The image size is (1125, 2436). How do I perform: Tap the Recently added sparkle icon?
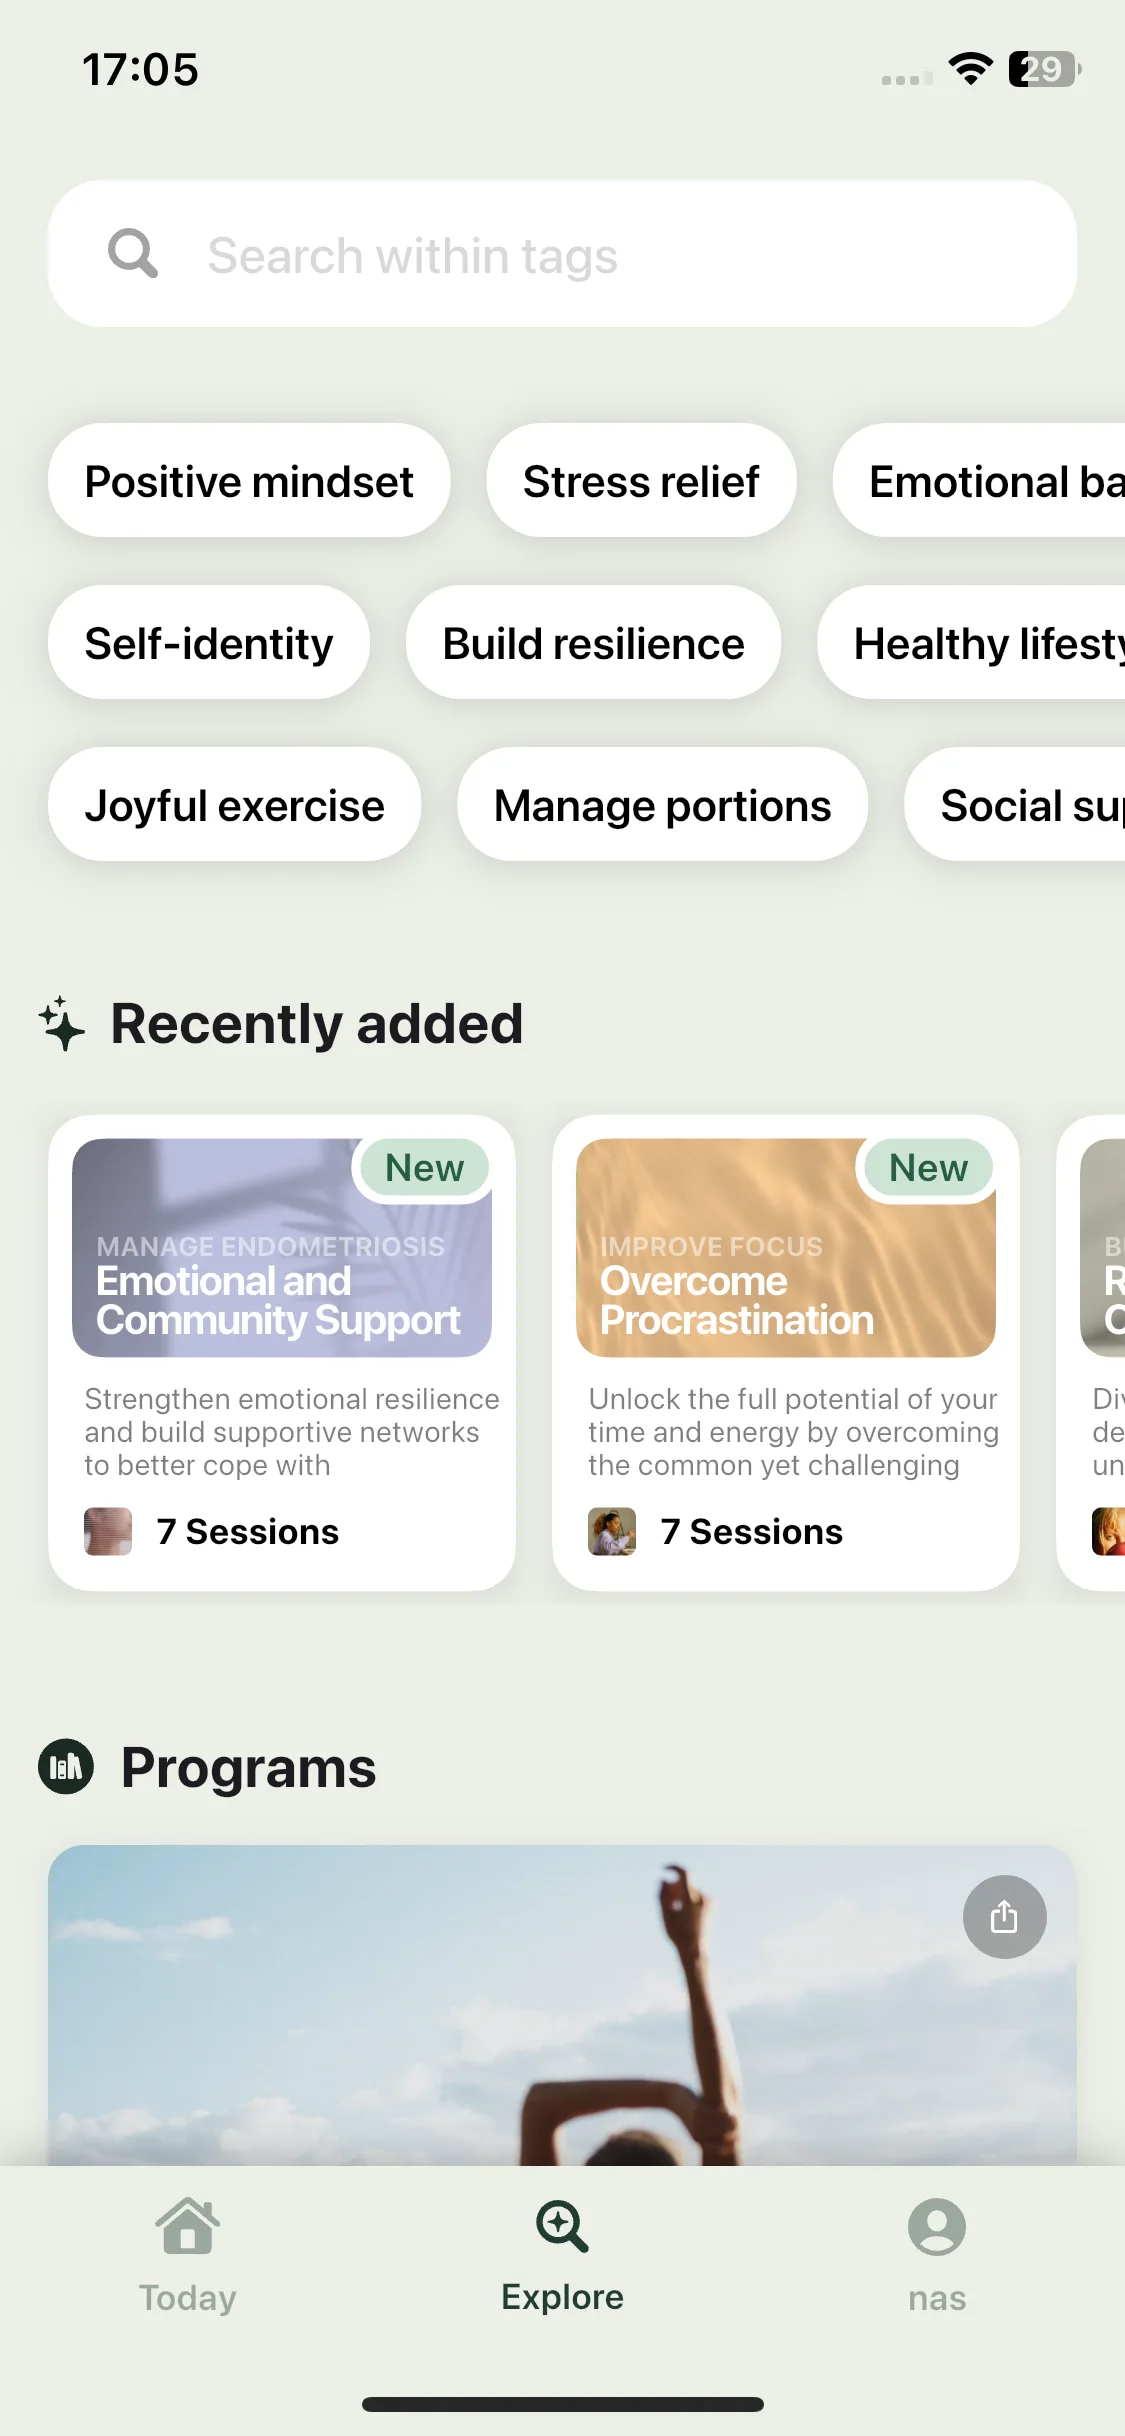62,1023
